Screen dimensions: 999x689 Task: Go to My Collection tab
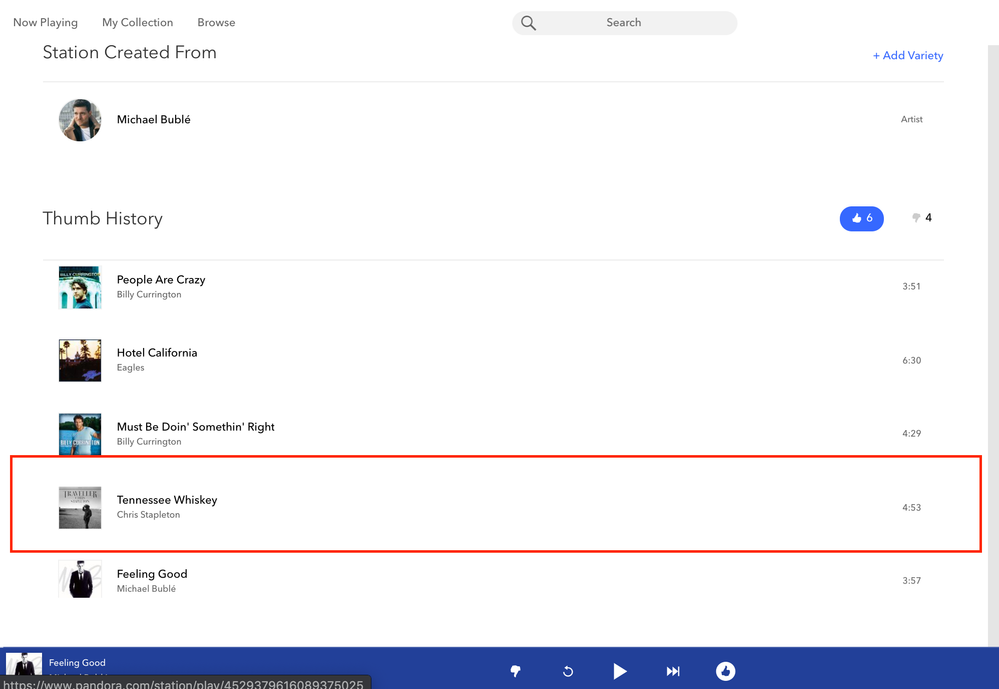[137, 22]
